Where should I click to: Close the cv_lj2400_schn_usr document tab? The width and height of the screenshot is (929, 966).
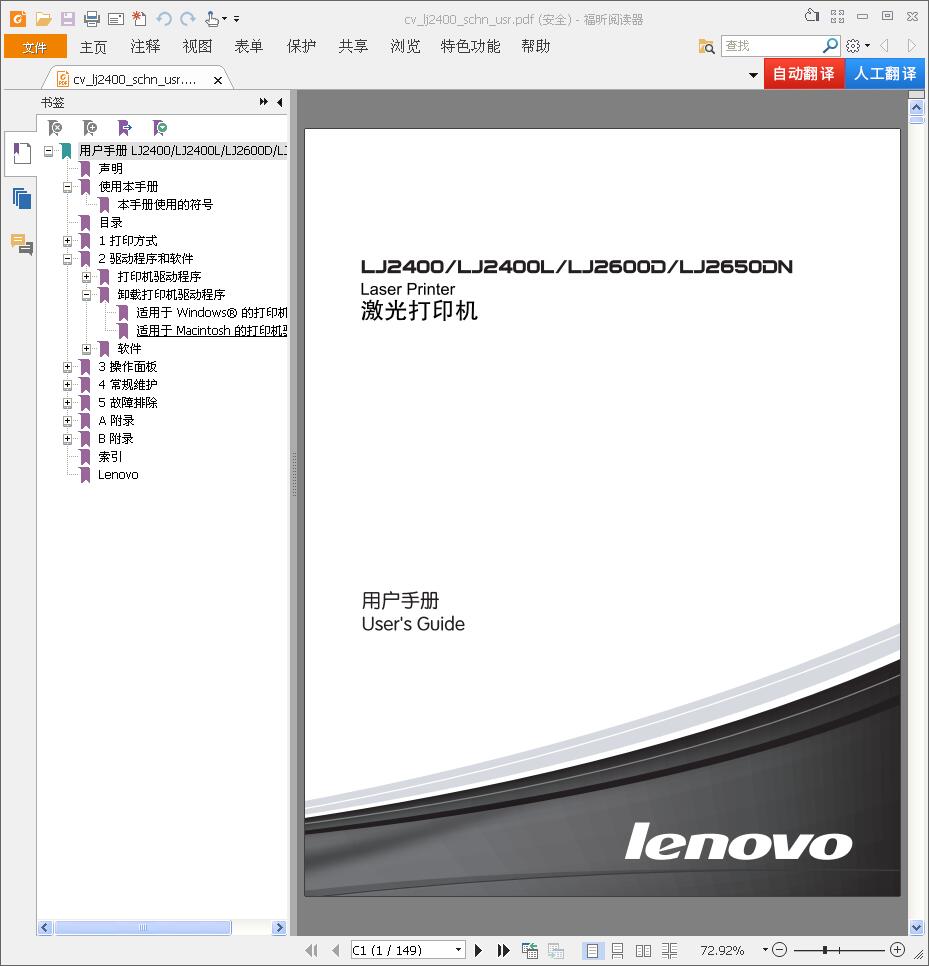click(x=217, y=80)
